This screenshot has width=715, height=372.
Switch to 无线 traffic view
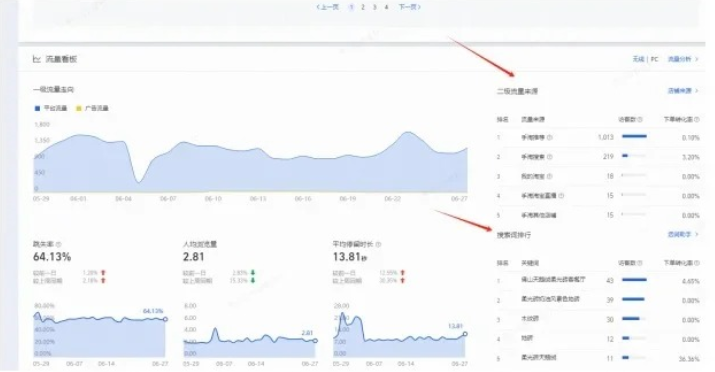(x=638, y=59)
